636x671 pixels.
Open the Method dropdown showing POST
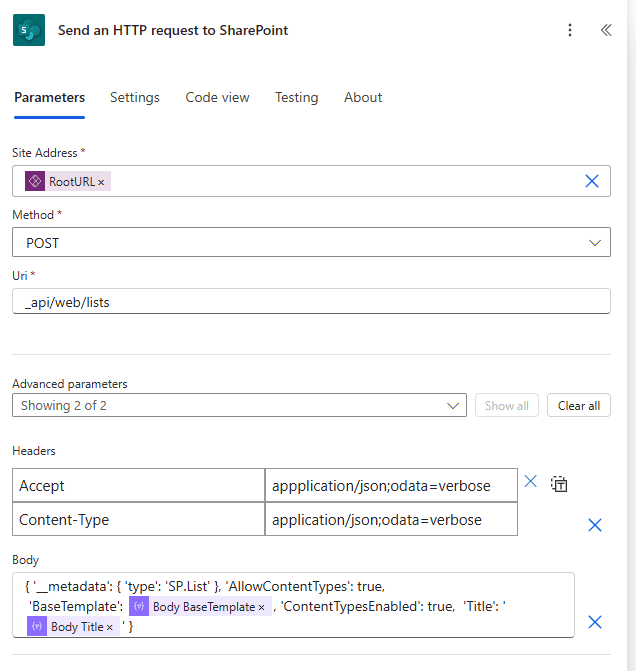(x=311, y=243)
